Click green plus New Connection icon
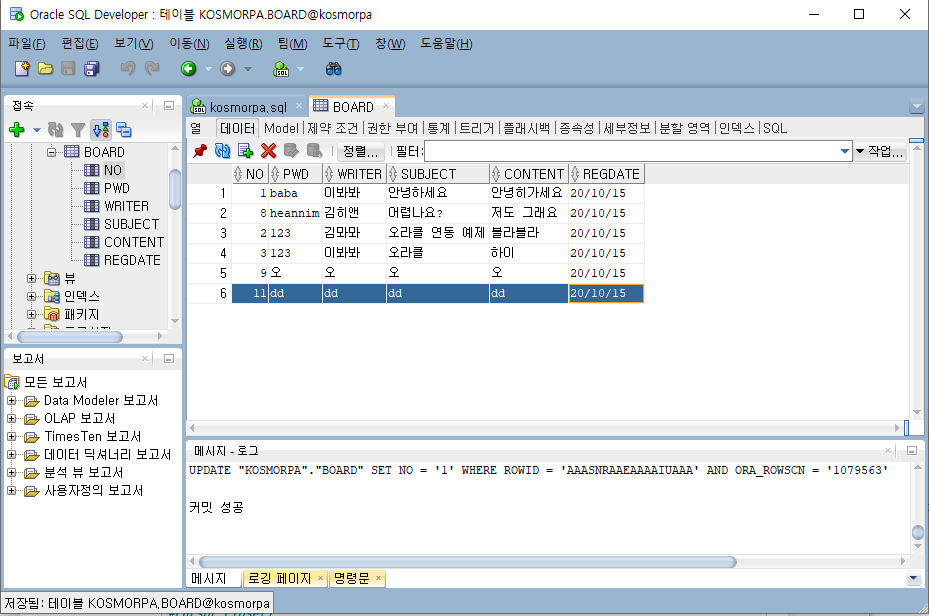Image resolution: width=929 pixels, height=616 pixels. 17,129
